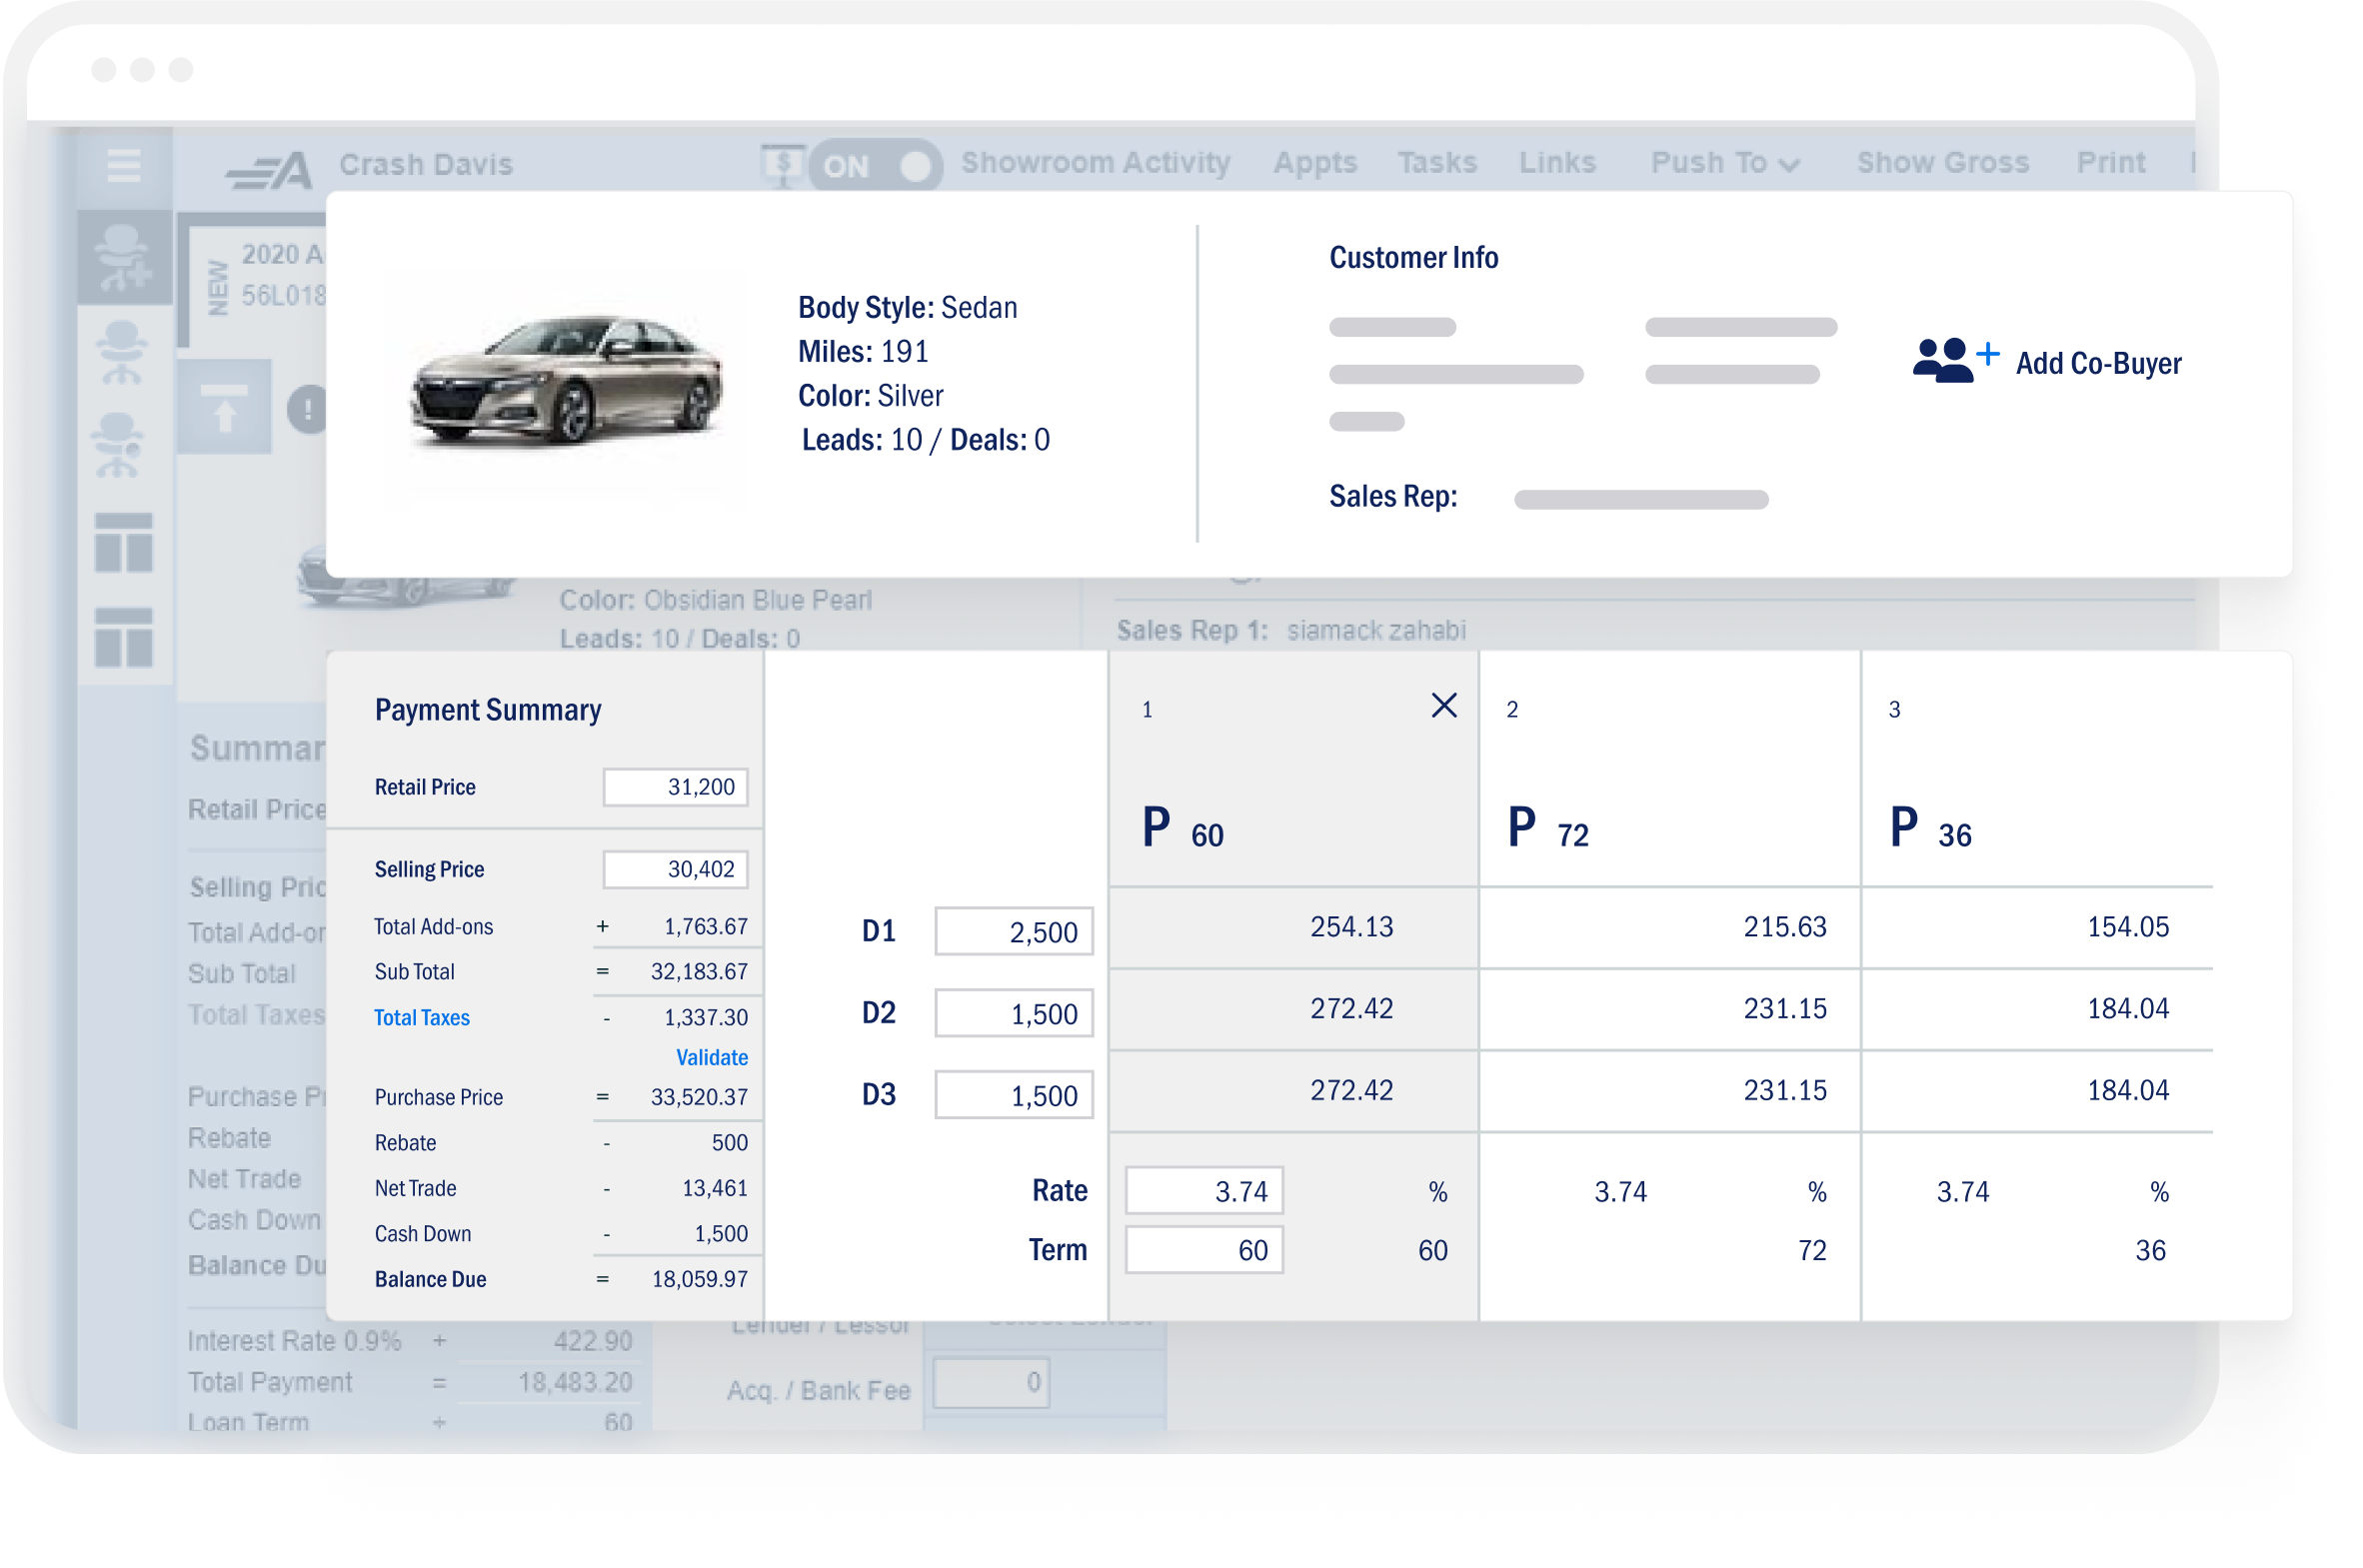Close payment column 1 with X

[x=1443, y=705]
